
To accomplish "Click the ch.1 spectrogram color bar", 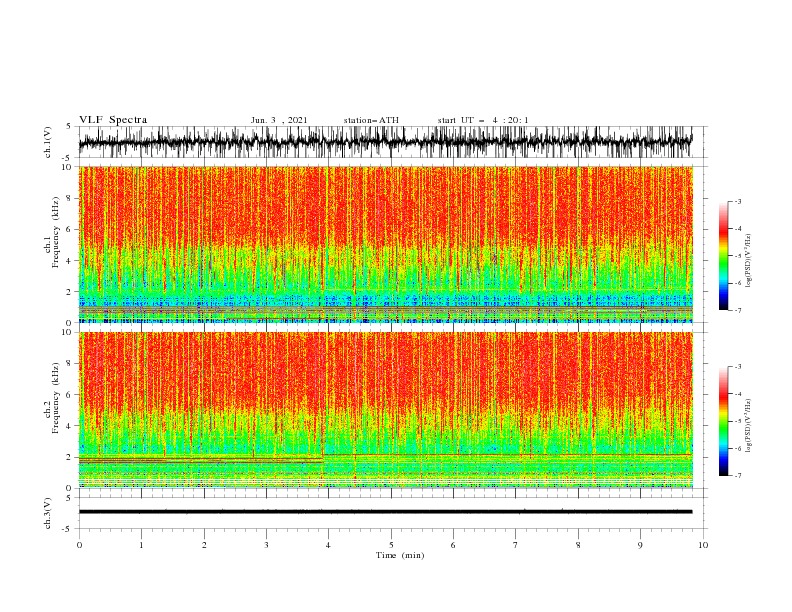I will (723, 256).
